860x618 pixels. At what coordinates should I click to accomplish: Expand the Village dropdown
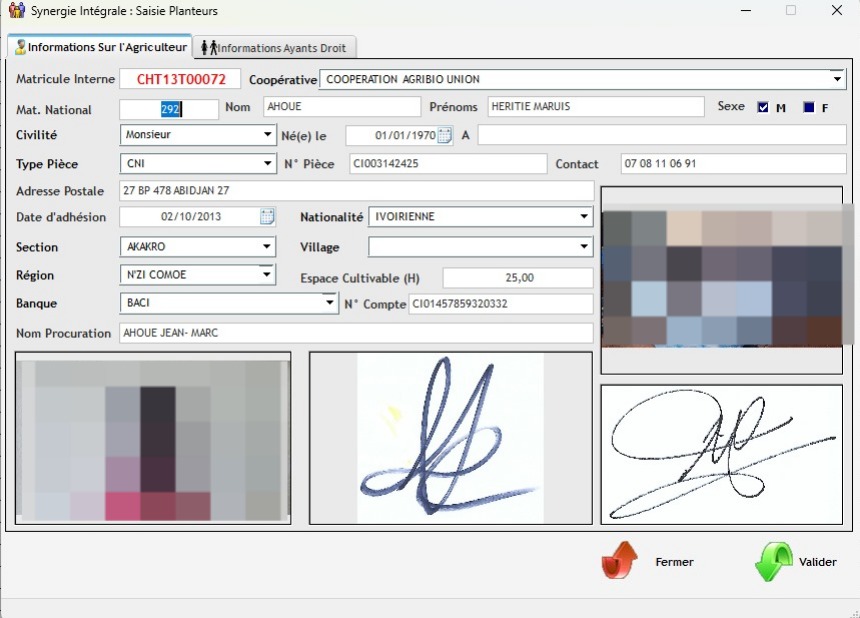click(584, 246)
